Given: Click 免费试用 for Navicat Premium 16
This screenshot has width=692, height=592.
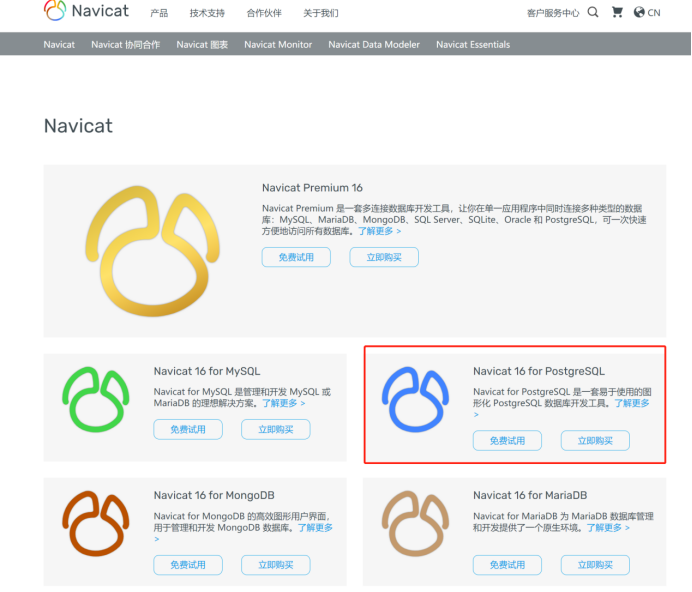Looking at the screenshot, I should pyautogui.click(x=296, y=257).
